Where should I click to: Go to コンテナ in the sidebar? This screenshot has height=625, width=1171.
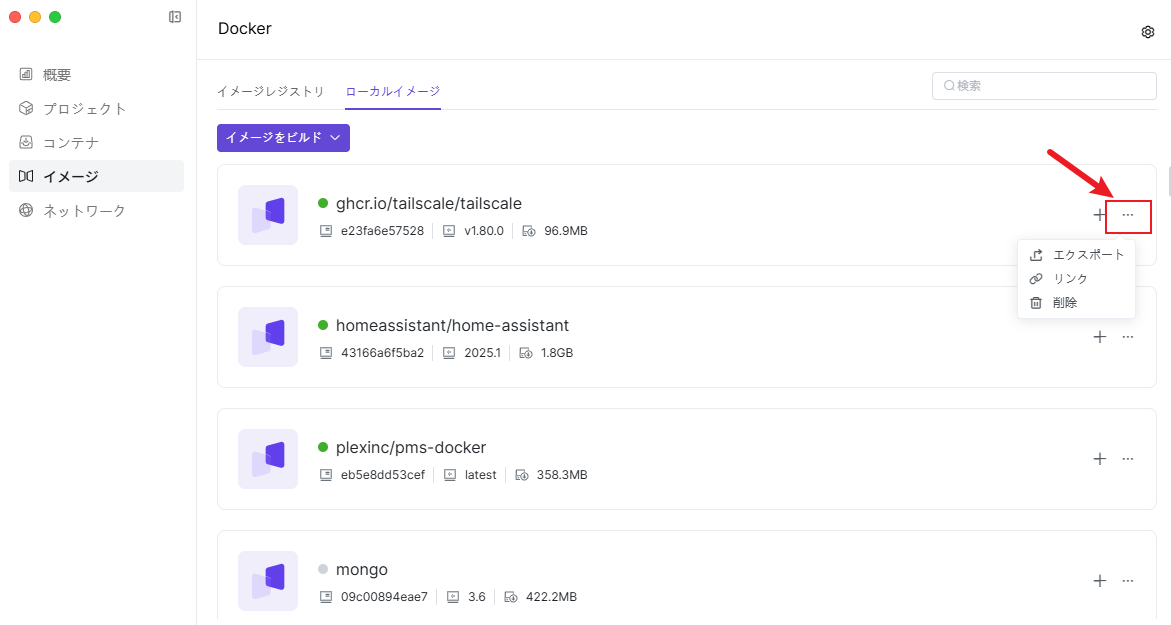[x=70, y=143]
